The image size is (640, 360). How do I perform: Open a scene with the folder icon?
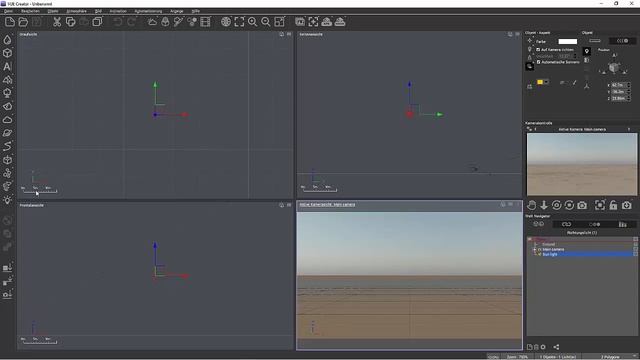23,22
